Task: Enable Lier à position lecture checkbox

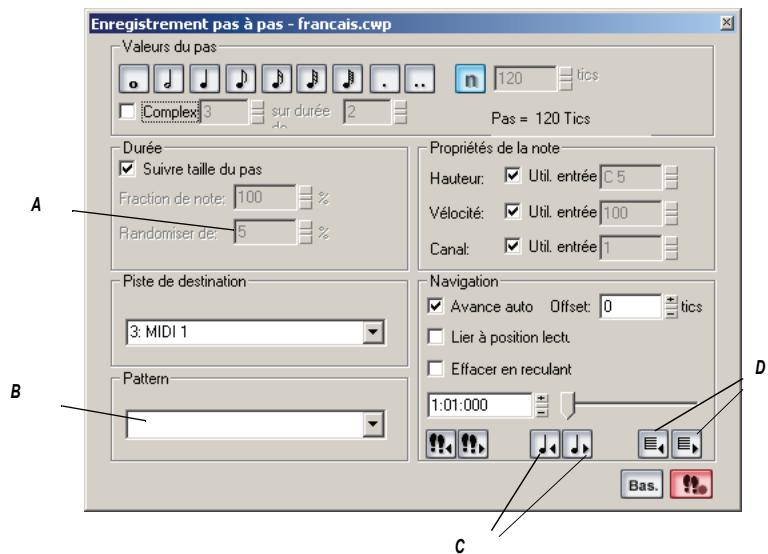Action: click(x=435, y=337)
